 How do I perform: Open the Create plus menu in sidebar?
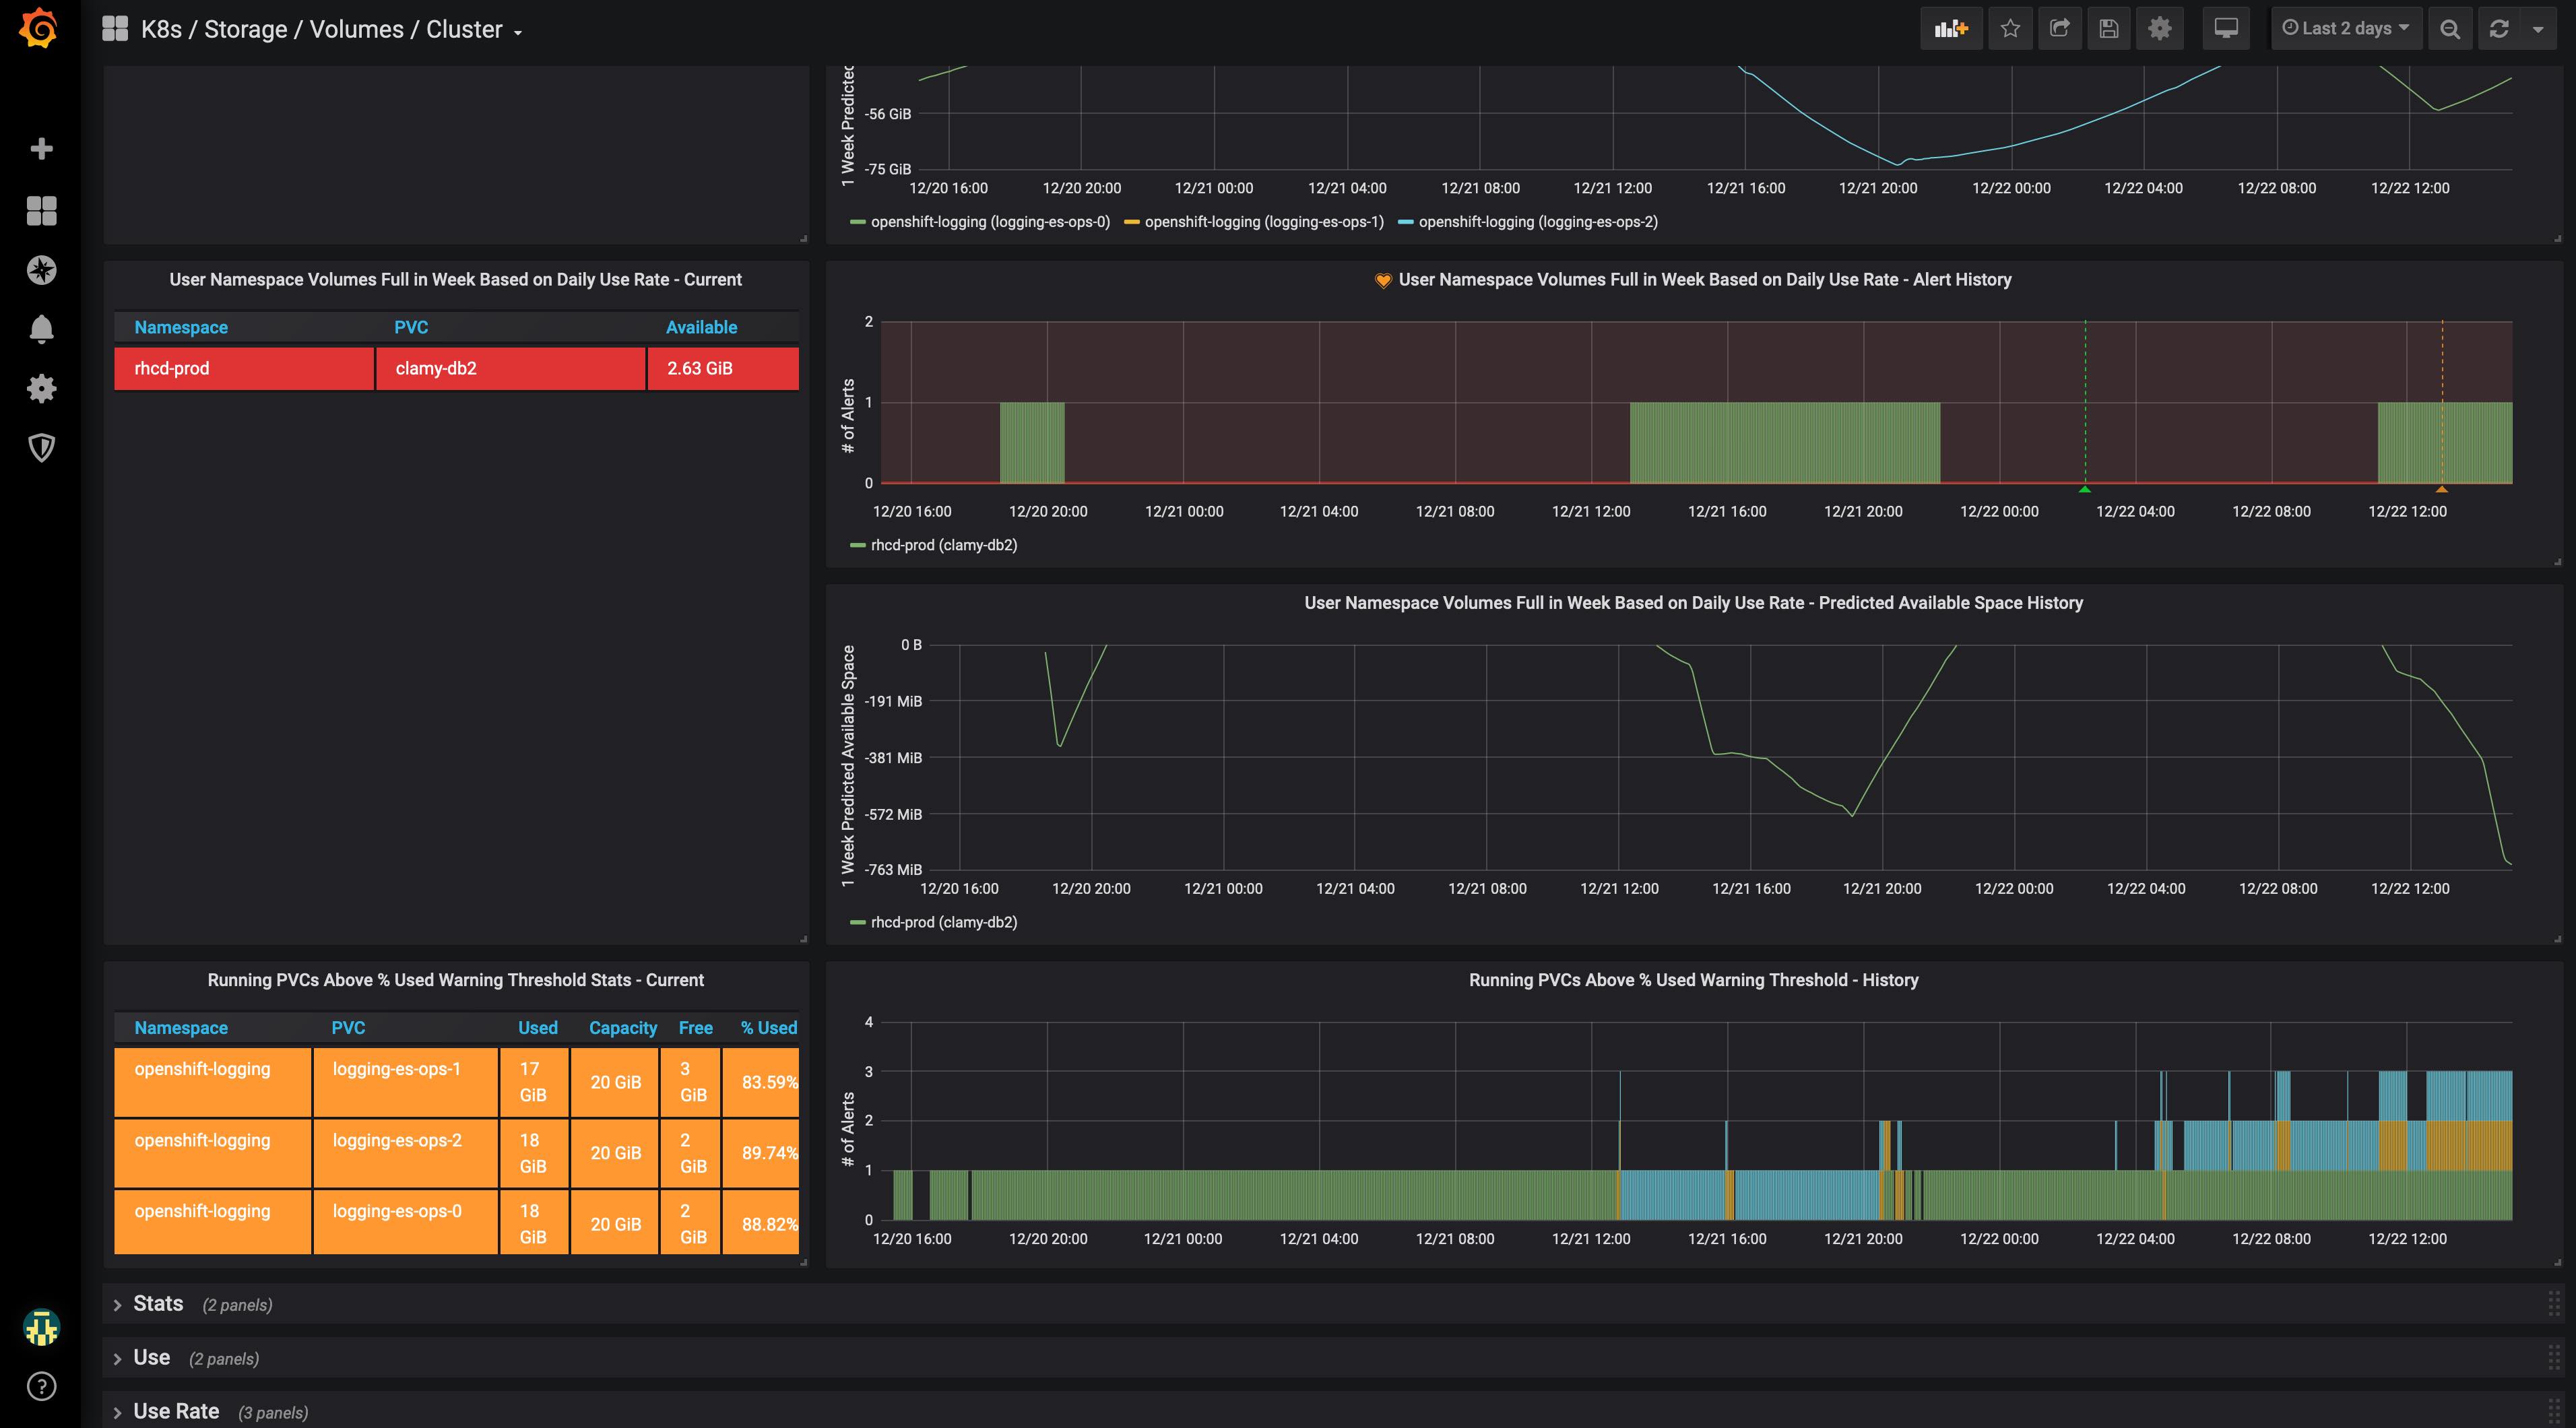[41, 149]
